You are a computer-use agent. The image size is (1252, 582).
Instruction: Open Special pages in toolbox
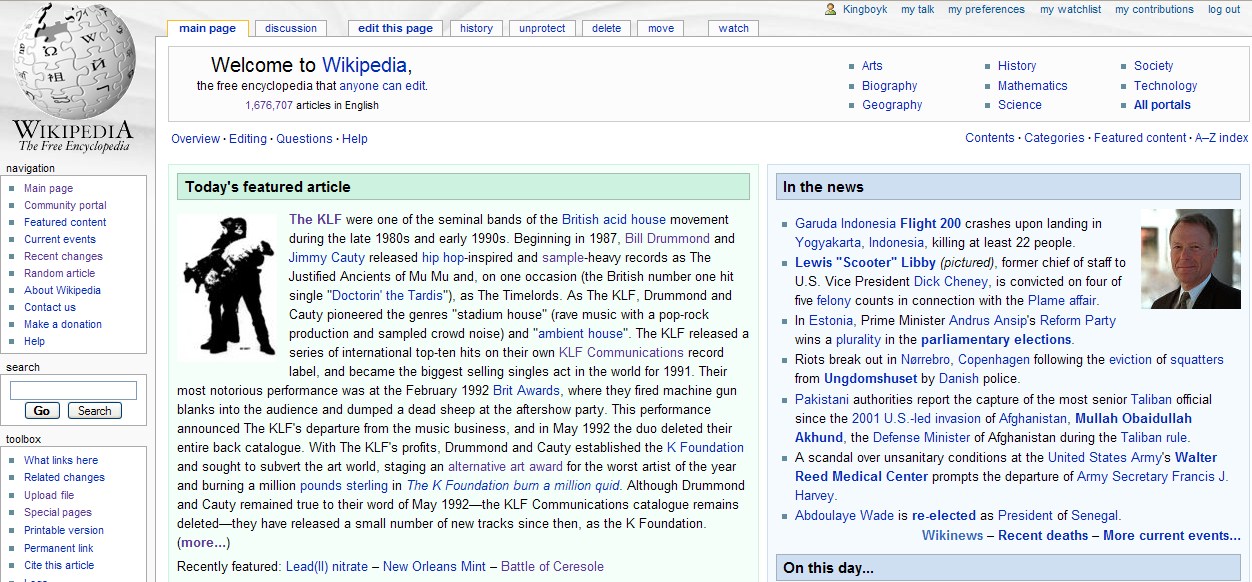[x=58, y=512]
